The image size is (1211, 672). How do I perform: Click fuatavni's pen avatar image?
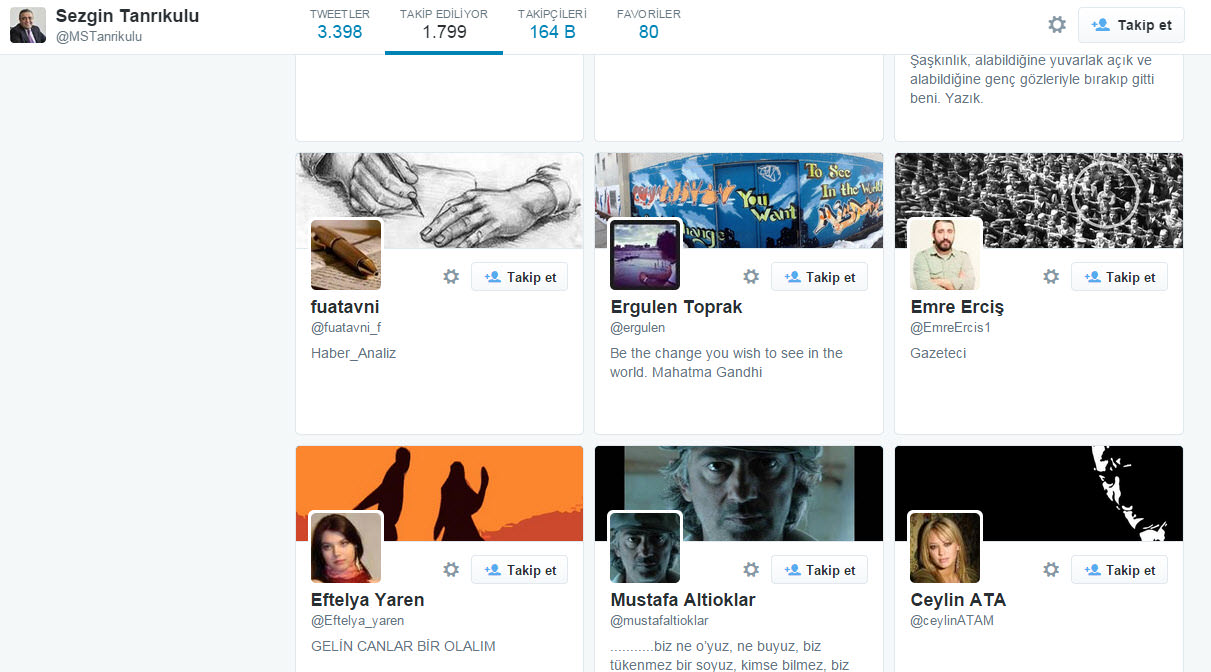click(x=346, y=255)
